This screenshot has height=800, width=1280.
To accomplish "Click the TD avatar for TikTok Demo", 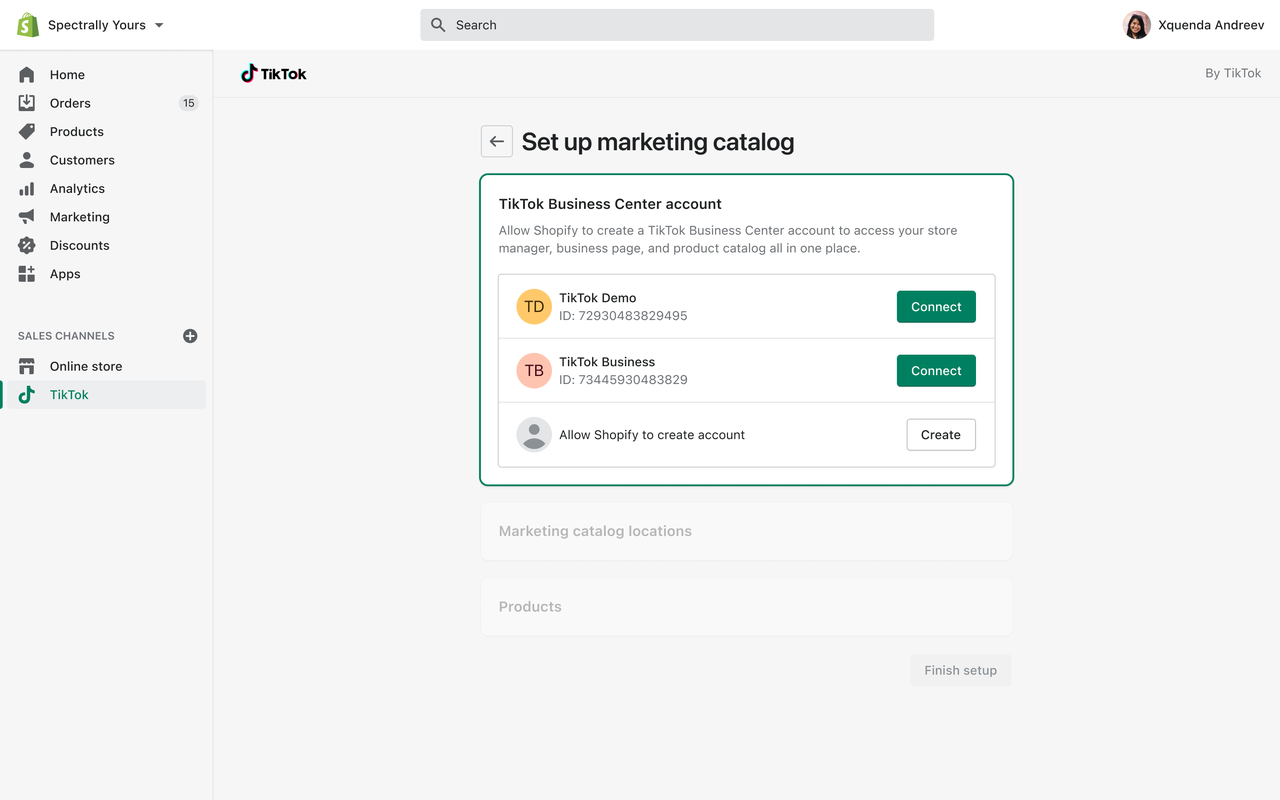I will click(534, 307).
